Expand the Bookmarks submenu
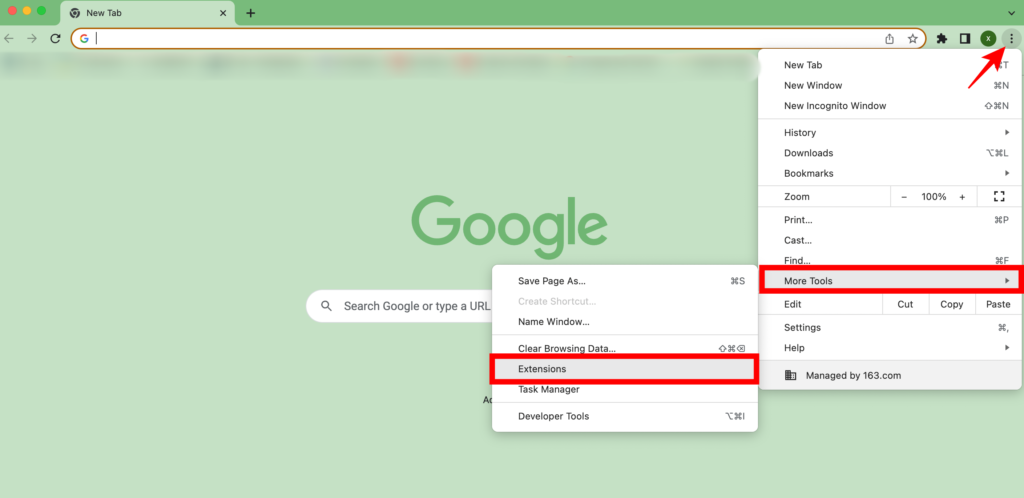This screenshot has width=1024, height=498. tap(890, 174)
